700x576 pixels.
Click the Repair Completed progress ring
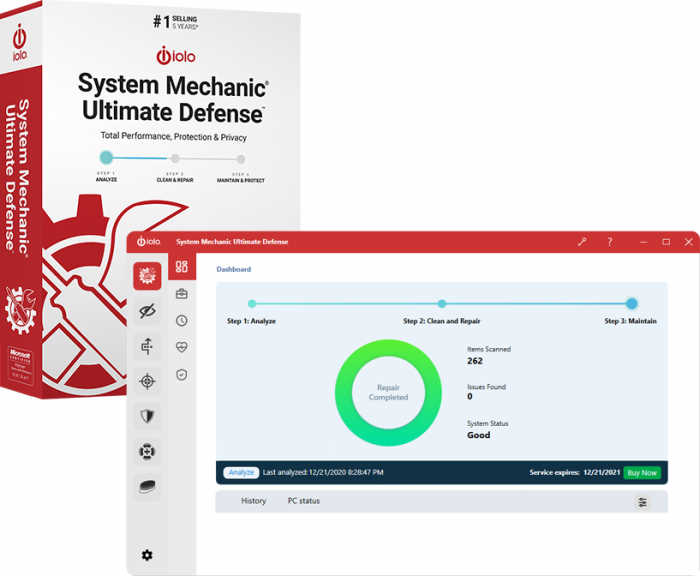[388, 392]
